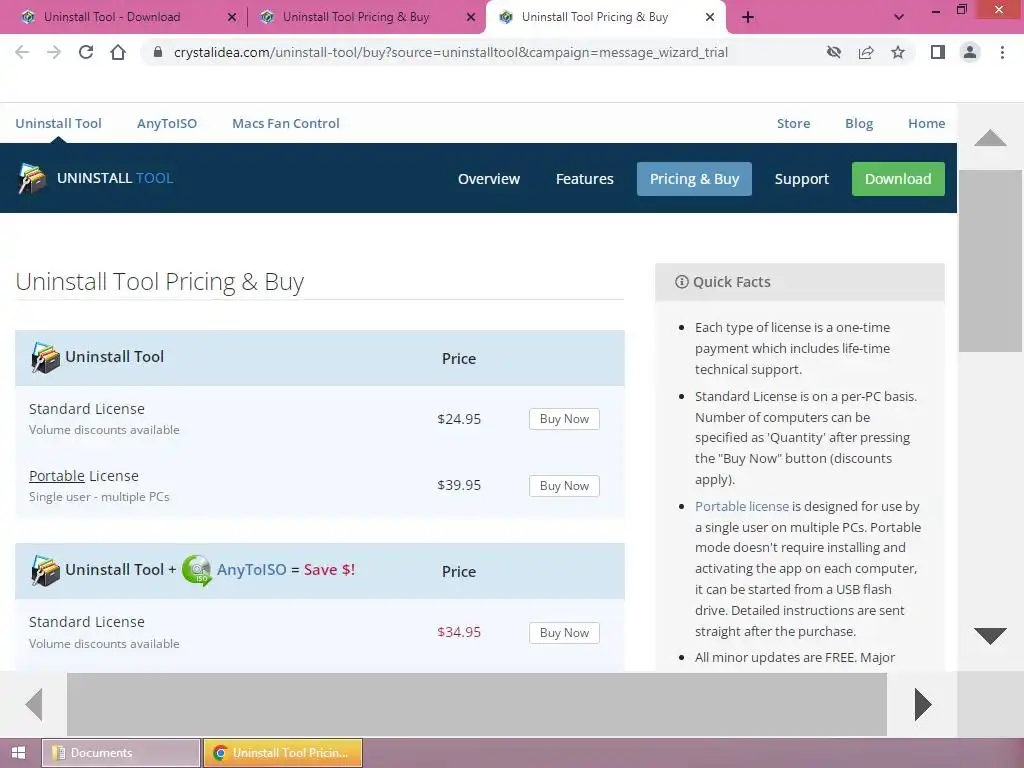1024x768 pixels.
Task: Open a new browser tab
Action: pyautogui.click(x=748, y=17)
